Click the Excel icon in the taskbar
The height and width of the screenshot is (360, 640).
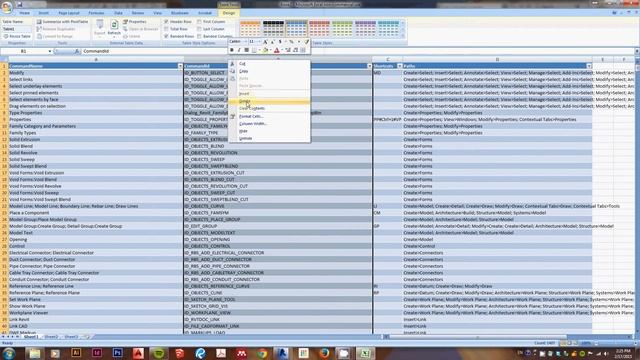pyautogui.click(x=365, y=353)
